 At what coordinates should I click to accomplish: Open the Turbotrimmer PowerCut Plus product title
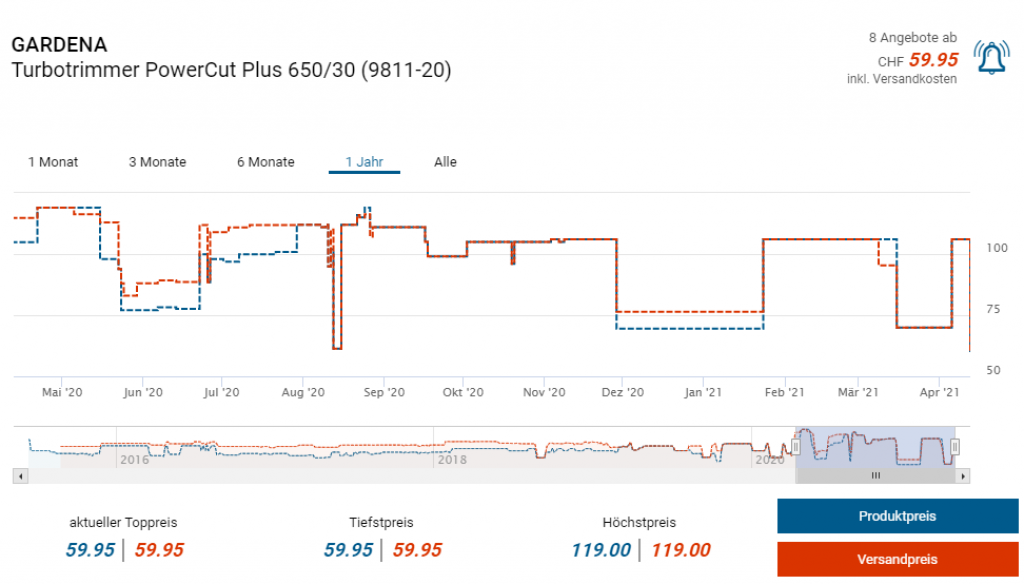coord(231,71)
